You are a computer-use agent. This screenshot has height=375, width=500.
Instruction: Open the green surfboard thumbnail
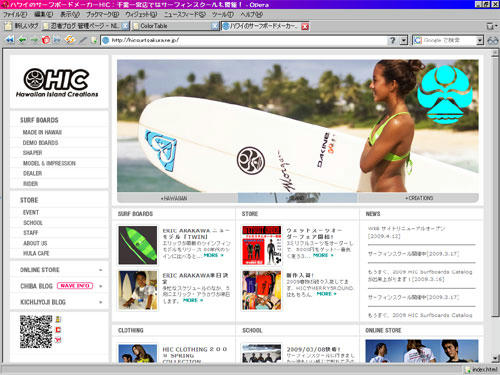[x=138, y=245]
